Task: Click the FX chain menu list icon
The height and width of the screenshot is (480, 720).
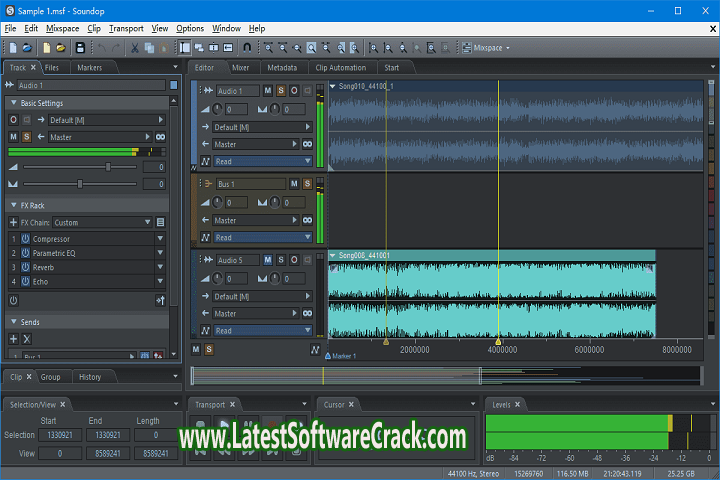Action: pos(160,222)
